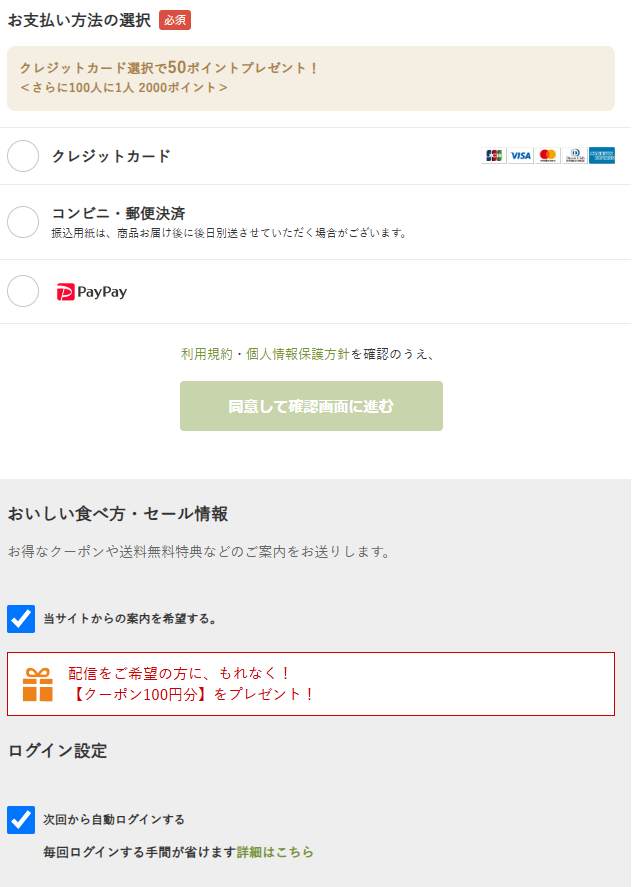
Task: Choose the コンビニ・郵便決済 radio button
Action: [x=23, y=222]
